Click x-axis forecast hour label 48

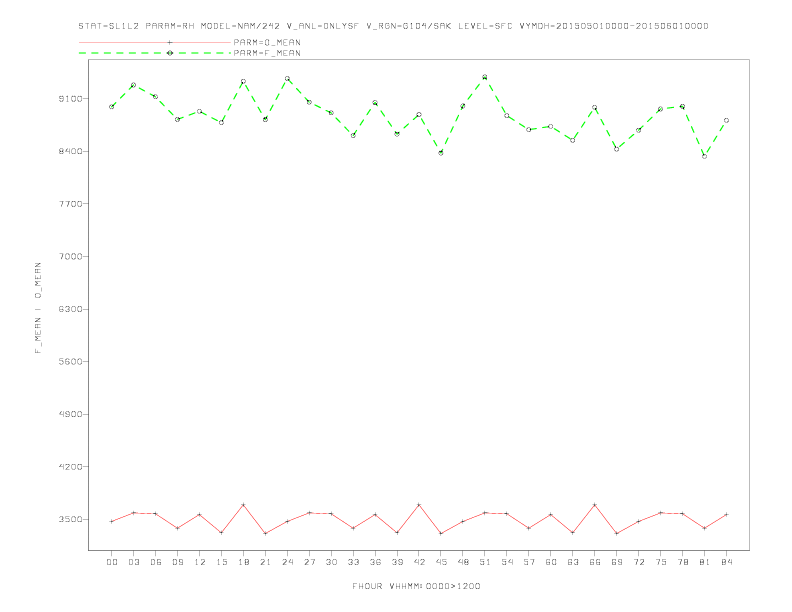pyautogui.click(x=463, y=562)
